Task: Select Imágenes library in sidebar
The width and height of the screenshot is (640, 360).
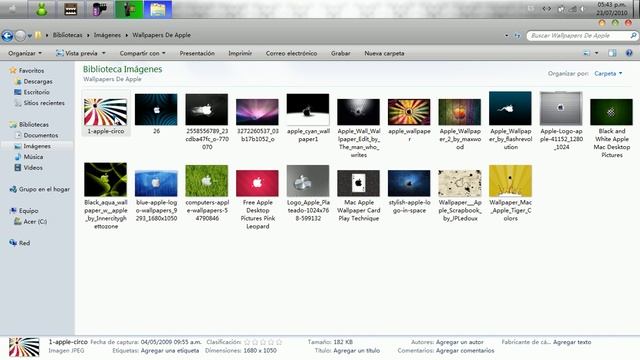Action: pyautogui.click(x=37, y=146)
